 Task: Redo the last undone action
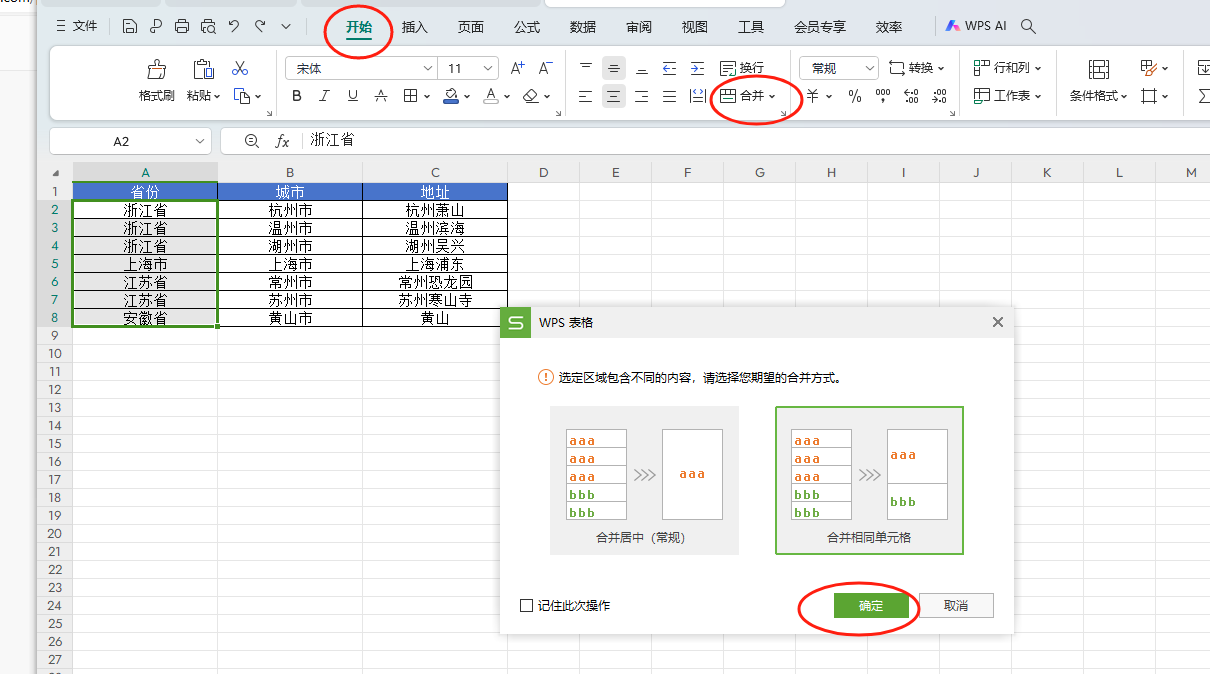(x=260, y=27)
